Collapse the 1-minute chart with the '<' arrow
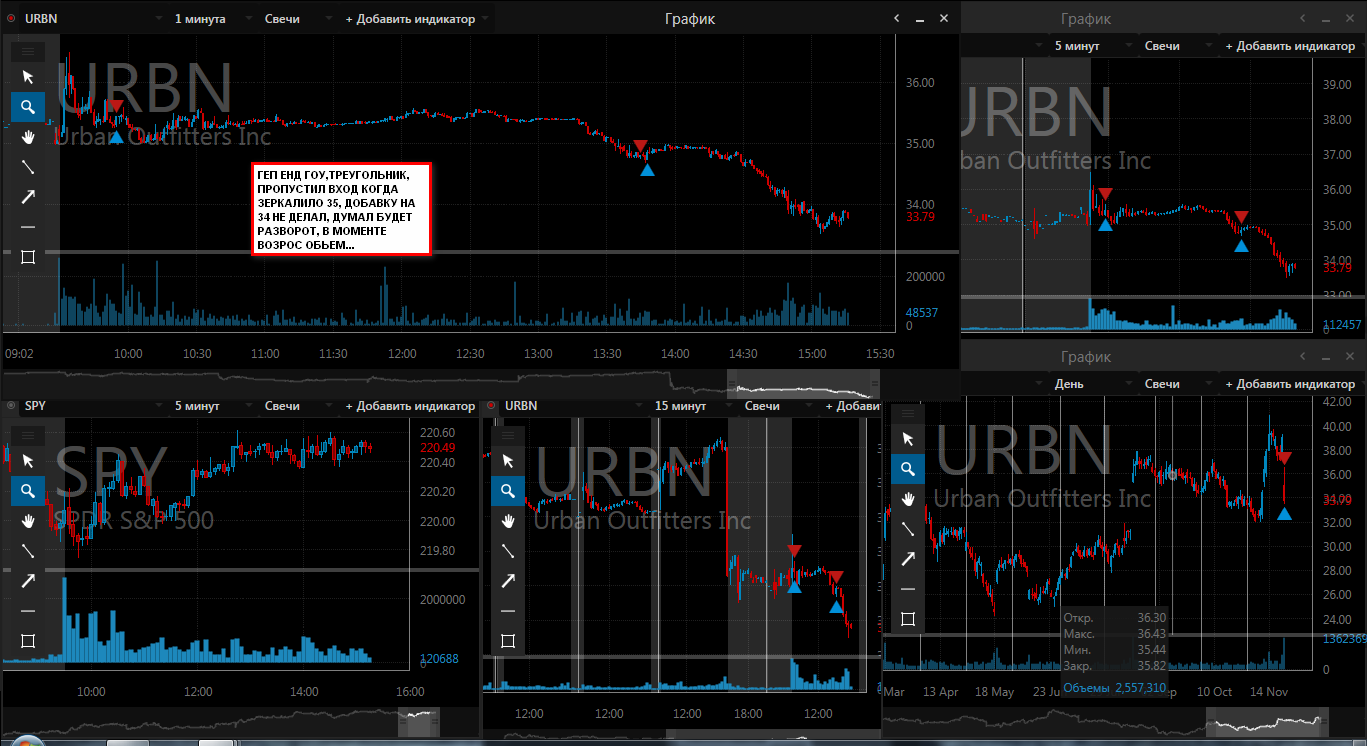 pos(897,18)
